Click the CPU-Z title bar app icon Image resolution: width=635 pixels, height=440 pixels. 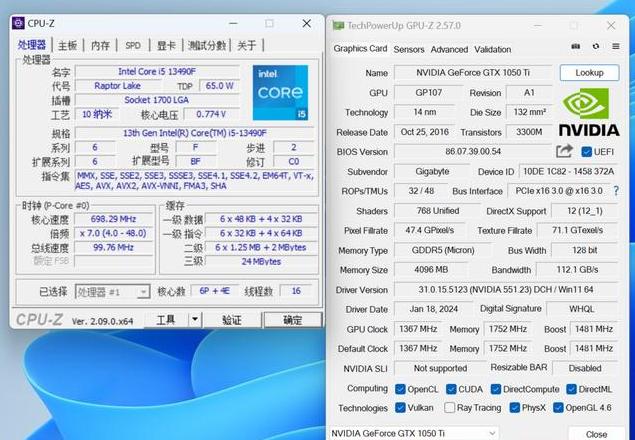(18, 23)
